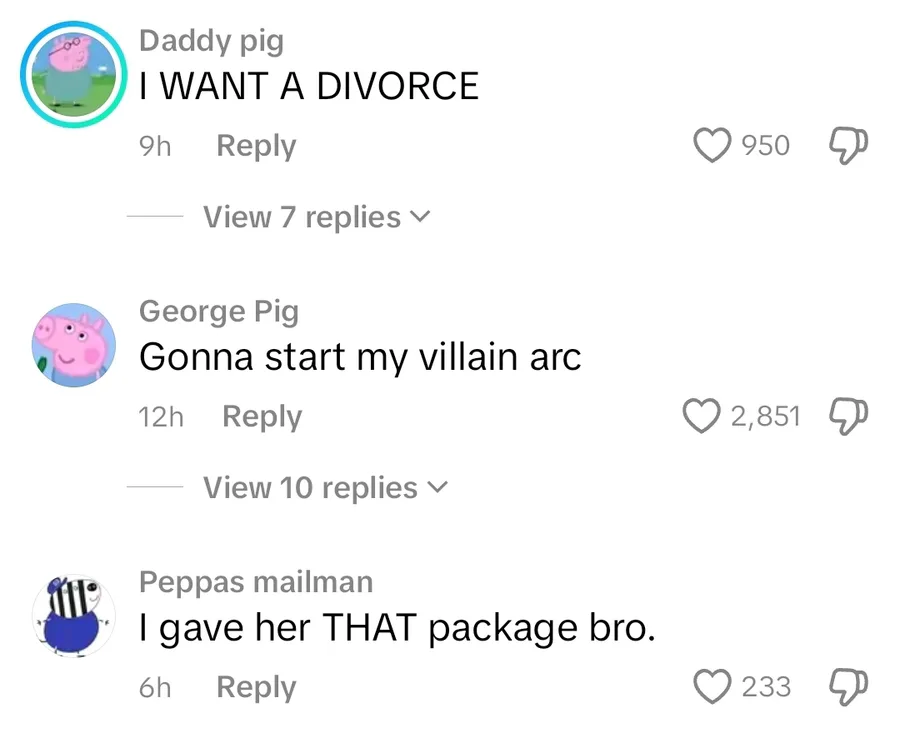Like George Pig's villain arc comment
The width and height of the screenshot is (900, 738).
click(701, 415)
